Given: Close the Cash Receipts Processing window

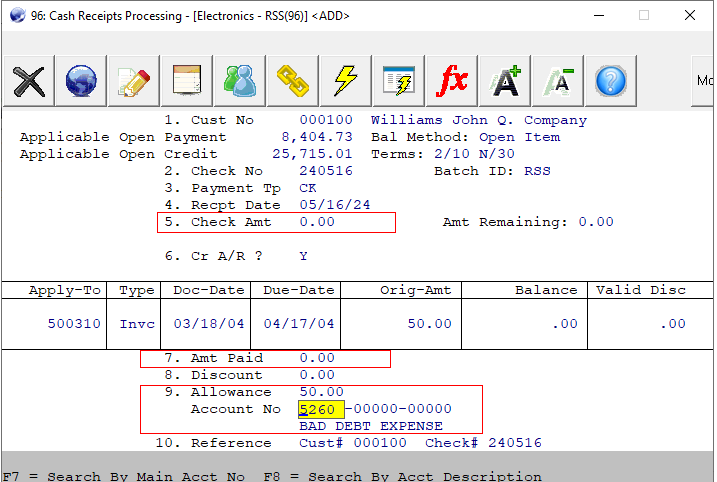Looking at the screenshot, I should pos(690,16).
